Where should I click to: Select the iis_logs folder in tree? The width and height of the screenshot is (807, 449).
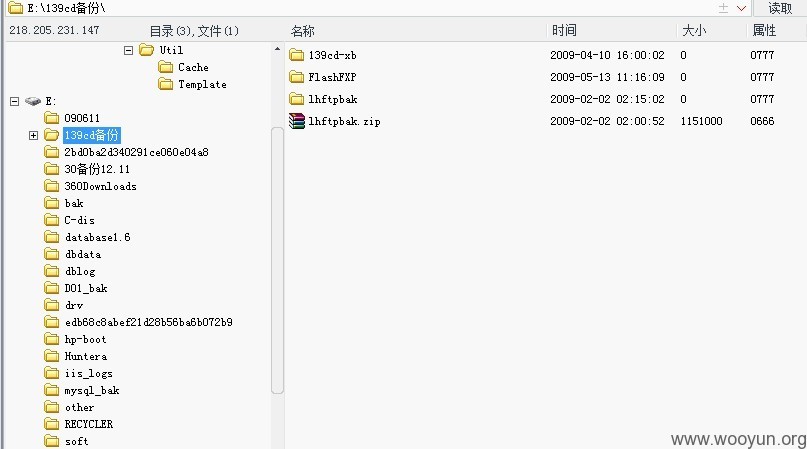[89, 373]
